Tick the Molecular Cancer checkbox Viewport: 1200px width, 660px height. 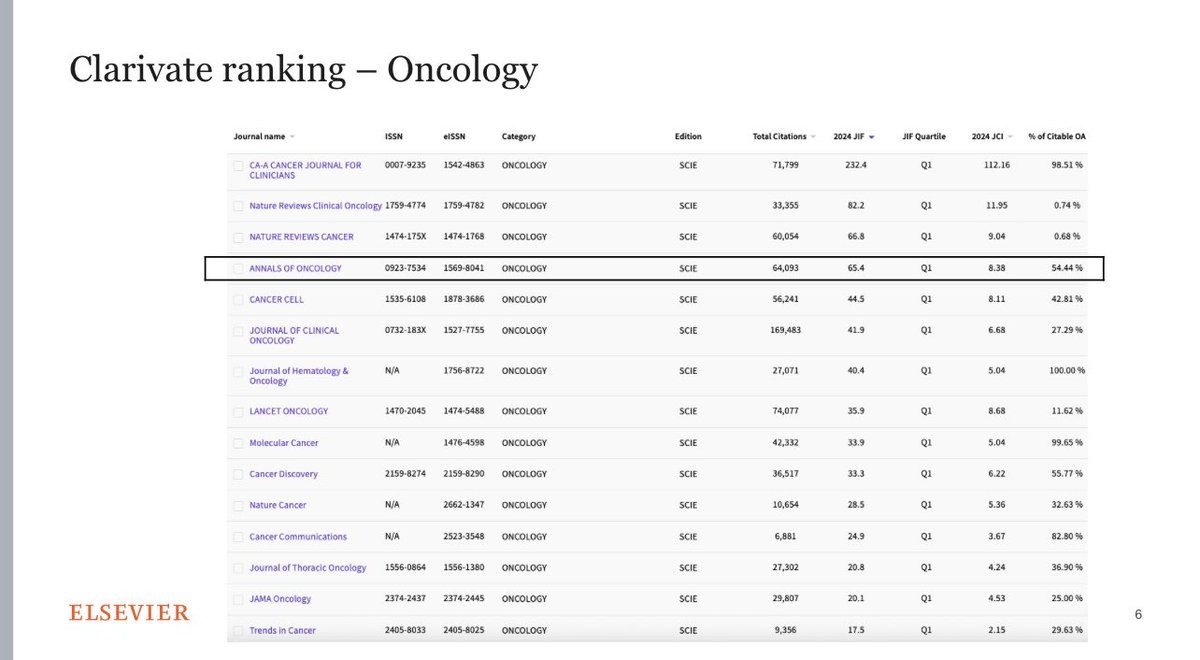[x=238, y=443]
